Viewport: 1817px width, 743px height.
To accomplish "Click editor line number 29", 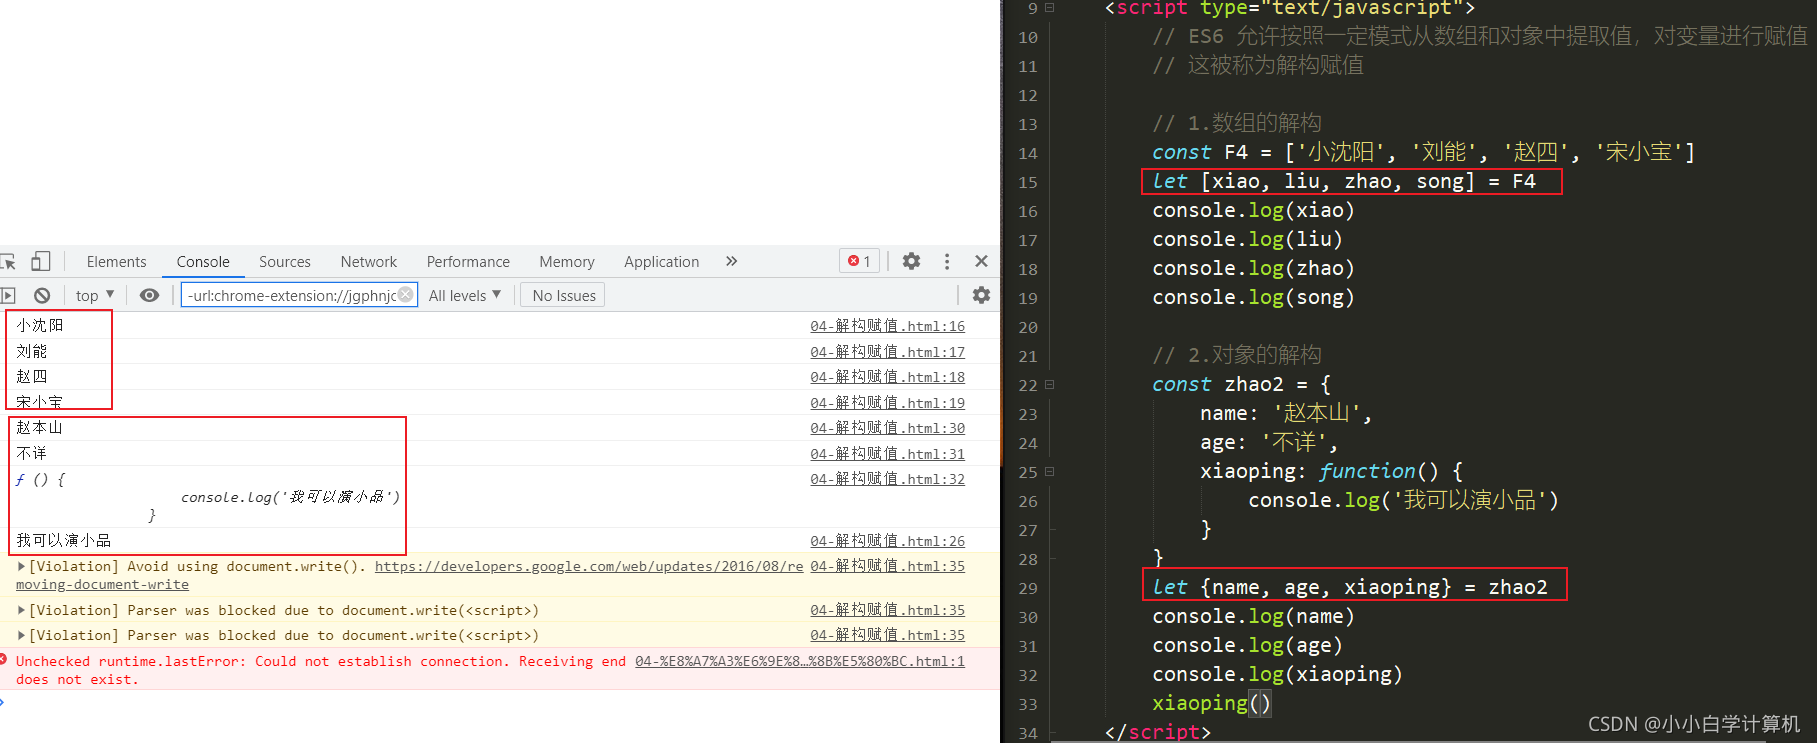I will [1028, 588].
